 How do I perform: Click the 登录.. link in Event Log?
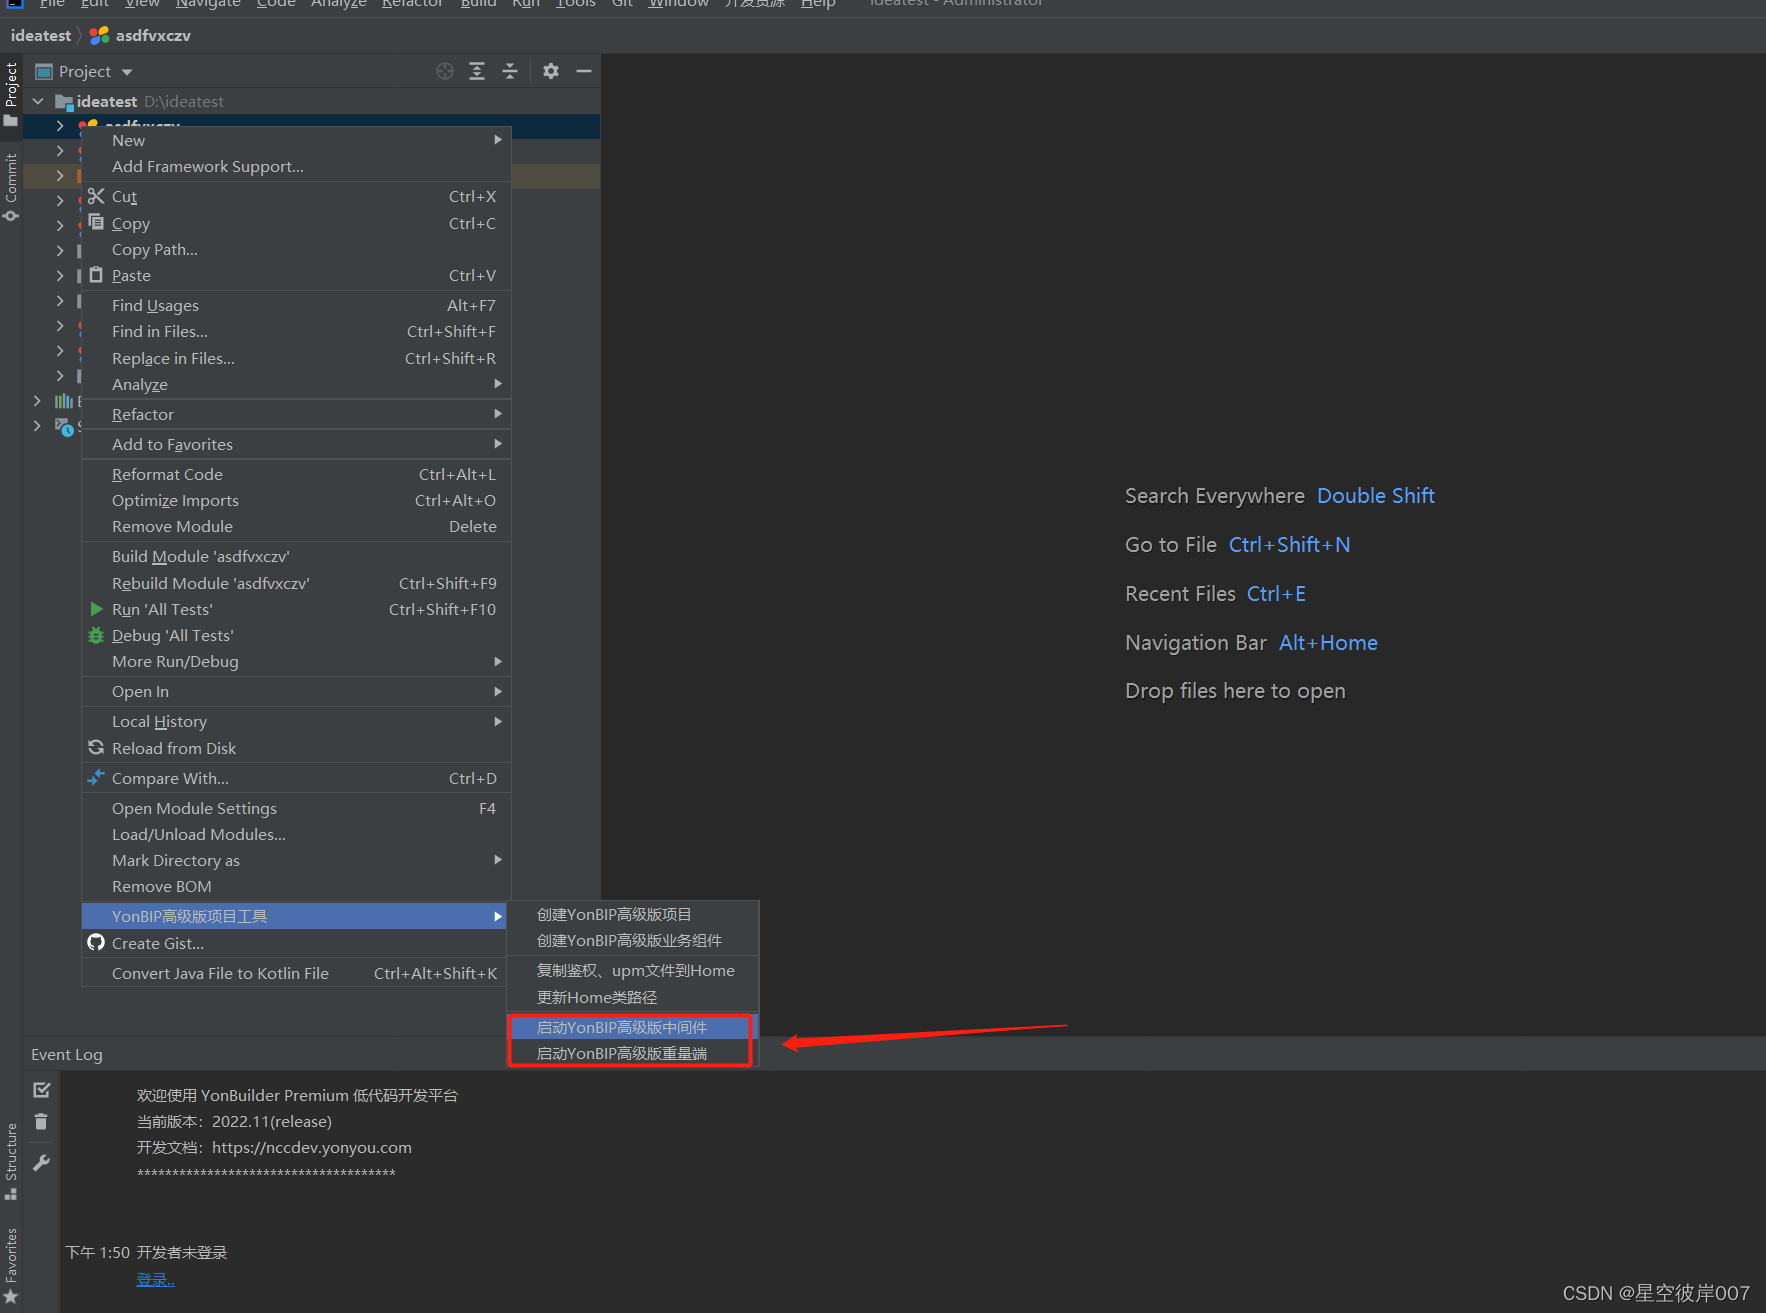[x=155, y=1280]
